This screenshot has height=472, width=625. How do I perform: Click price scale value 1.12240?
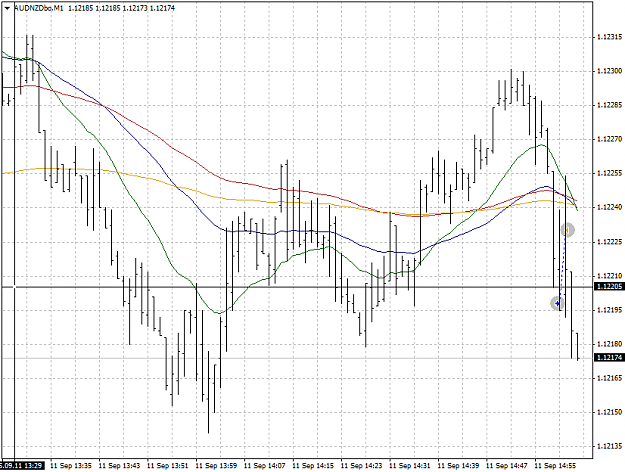coord(609,207)
